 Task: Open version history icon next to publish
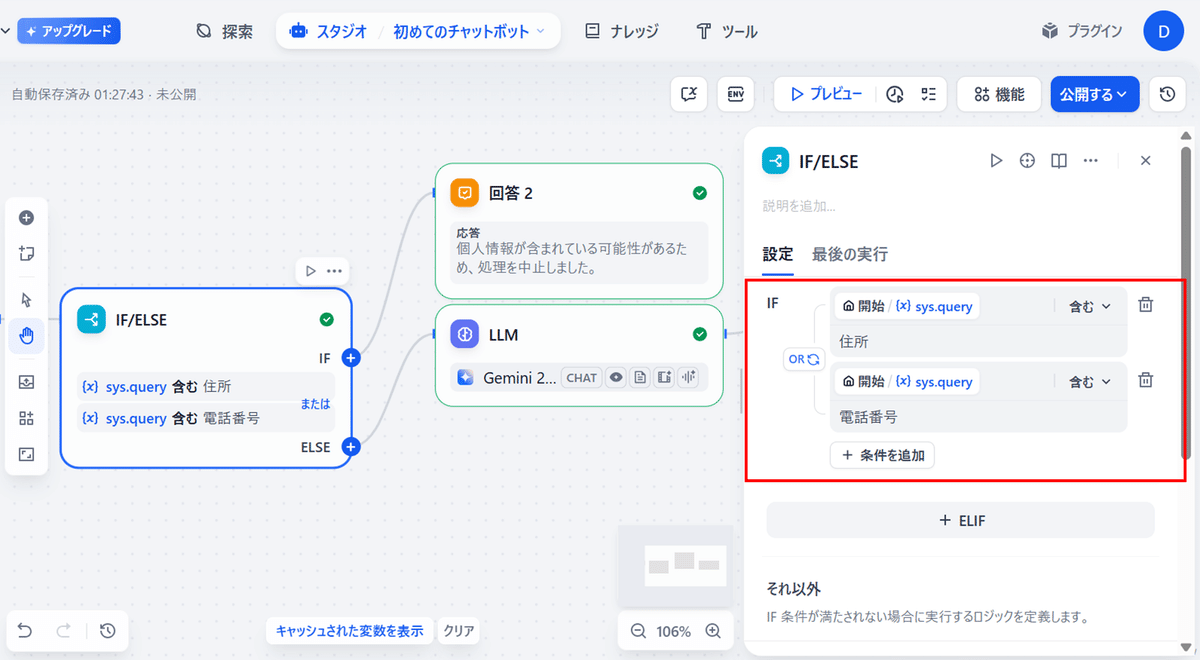point(1167,94)
